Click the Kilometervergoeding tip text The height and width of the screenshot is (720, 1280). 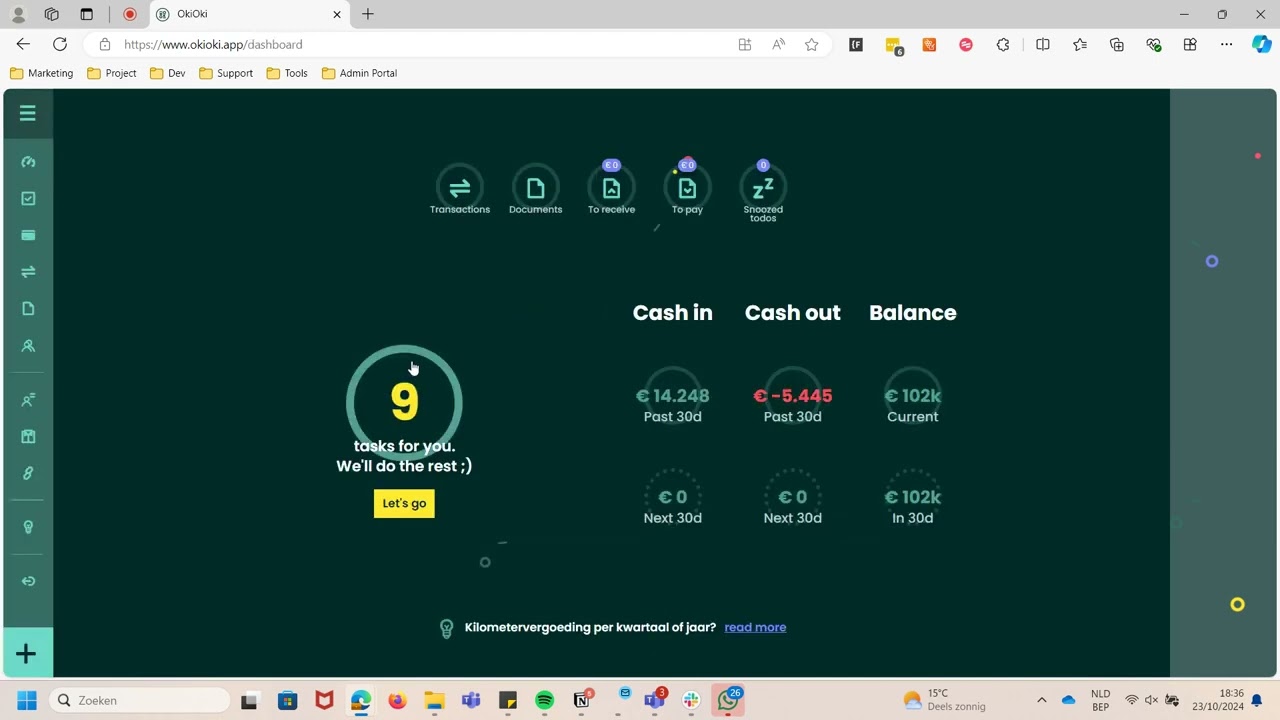(590, 627)
